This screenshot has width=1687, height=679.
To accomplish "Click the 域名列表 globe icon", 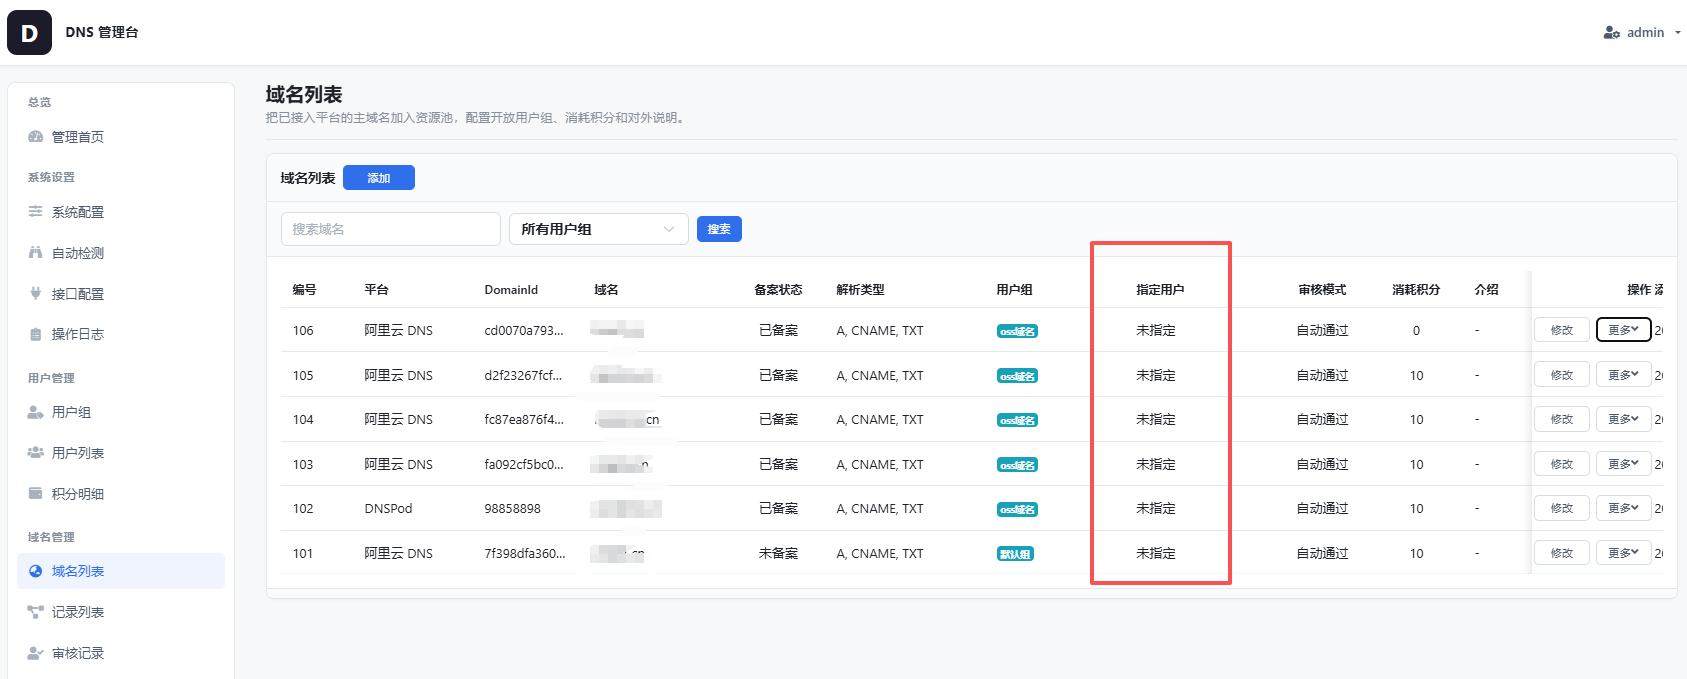I will (x=36, y=571).
